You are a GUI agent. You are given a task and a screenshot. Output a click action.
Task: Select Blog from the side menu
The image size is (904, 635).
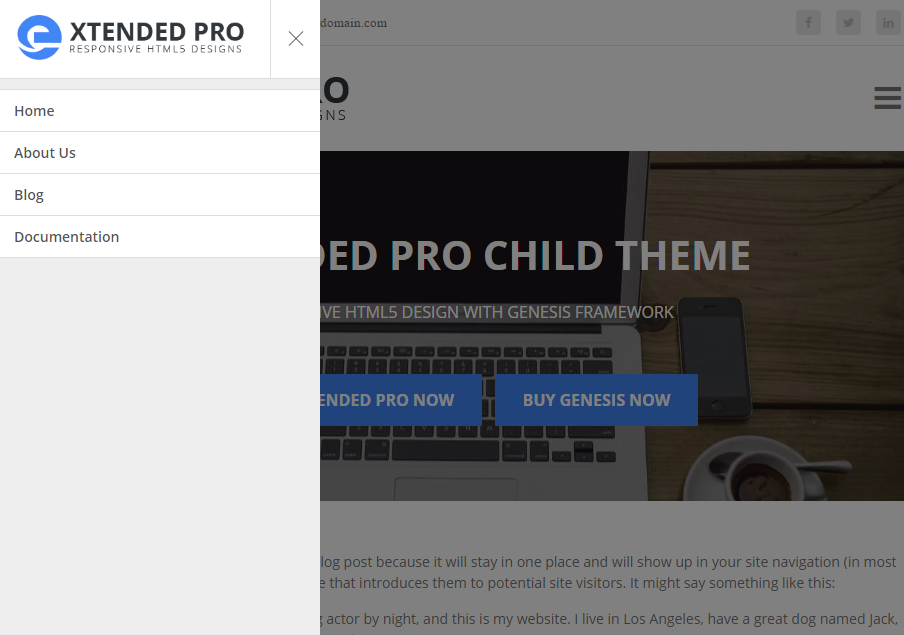(x=160, y=195)
